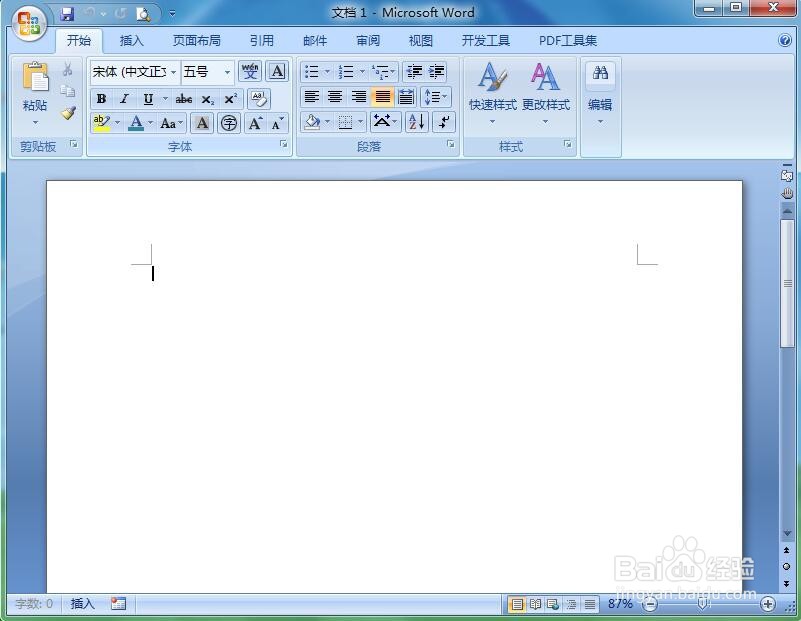Click the Paste clipboard icon

35,78
